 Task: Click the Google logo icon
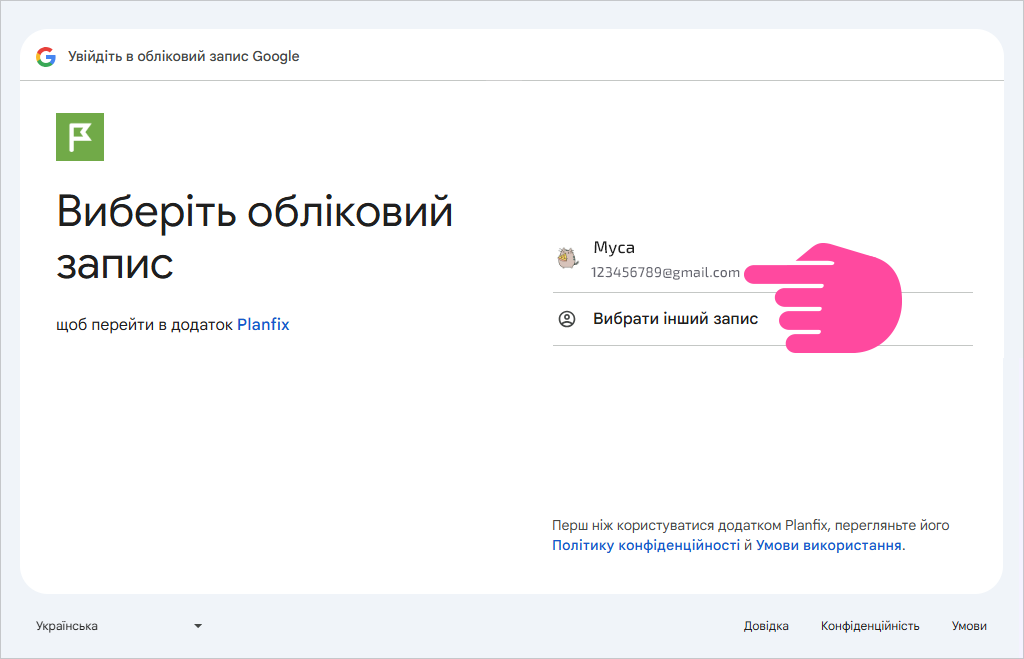[46, 57]
